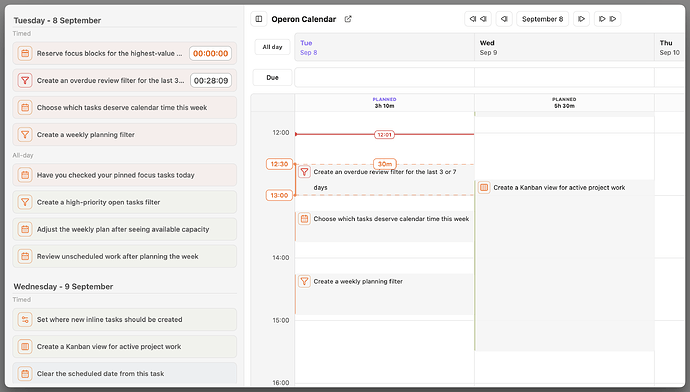Click filter icon of 'Create an overdue review filter' sidebar task
This screenshot has width=690, height=392.
[25, 81]
